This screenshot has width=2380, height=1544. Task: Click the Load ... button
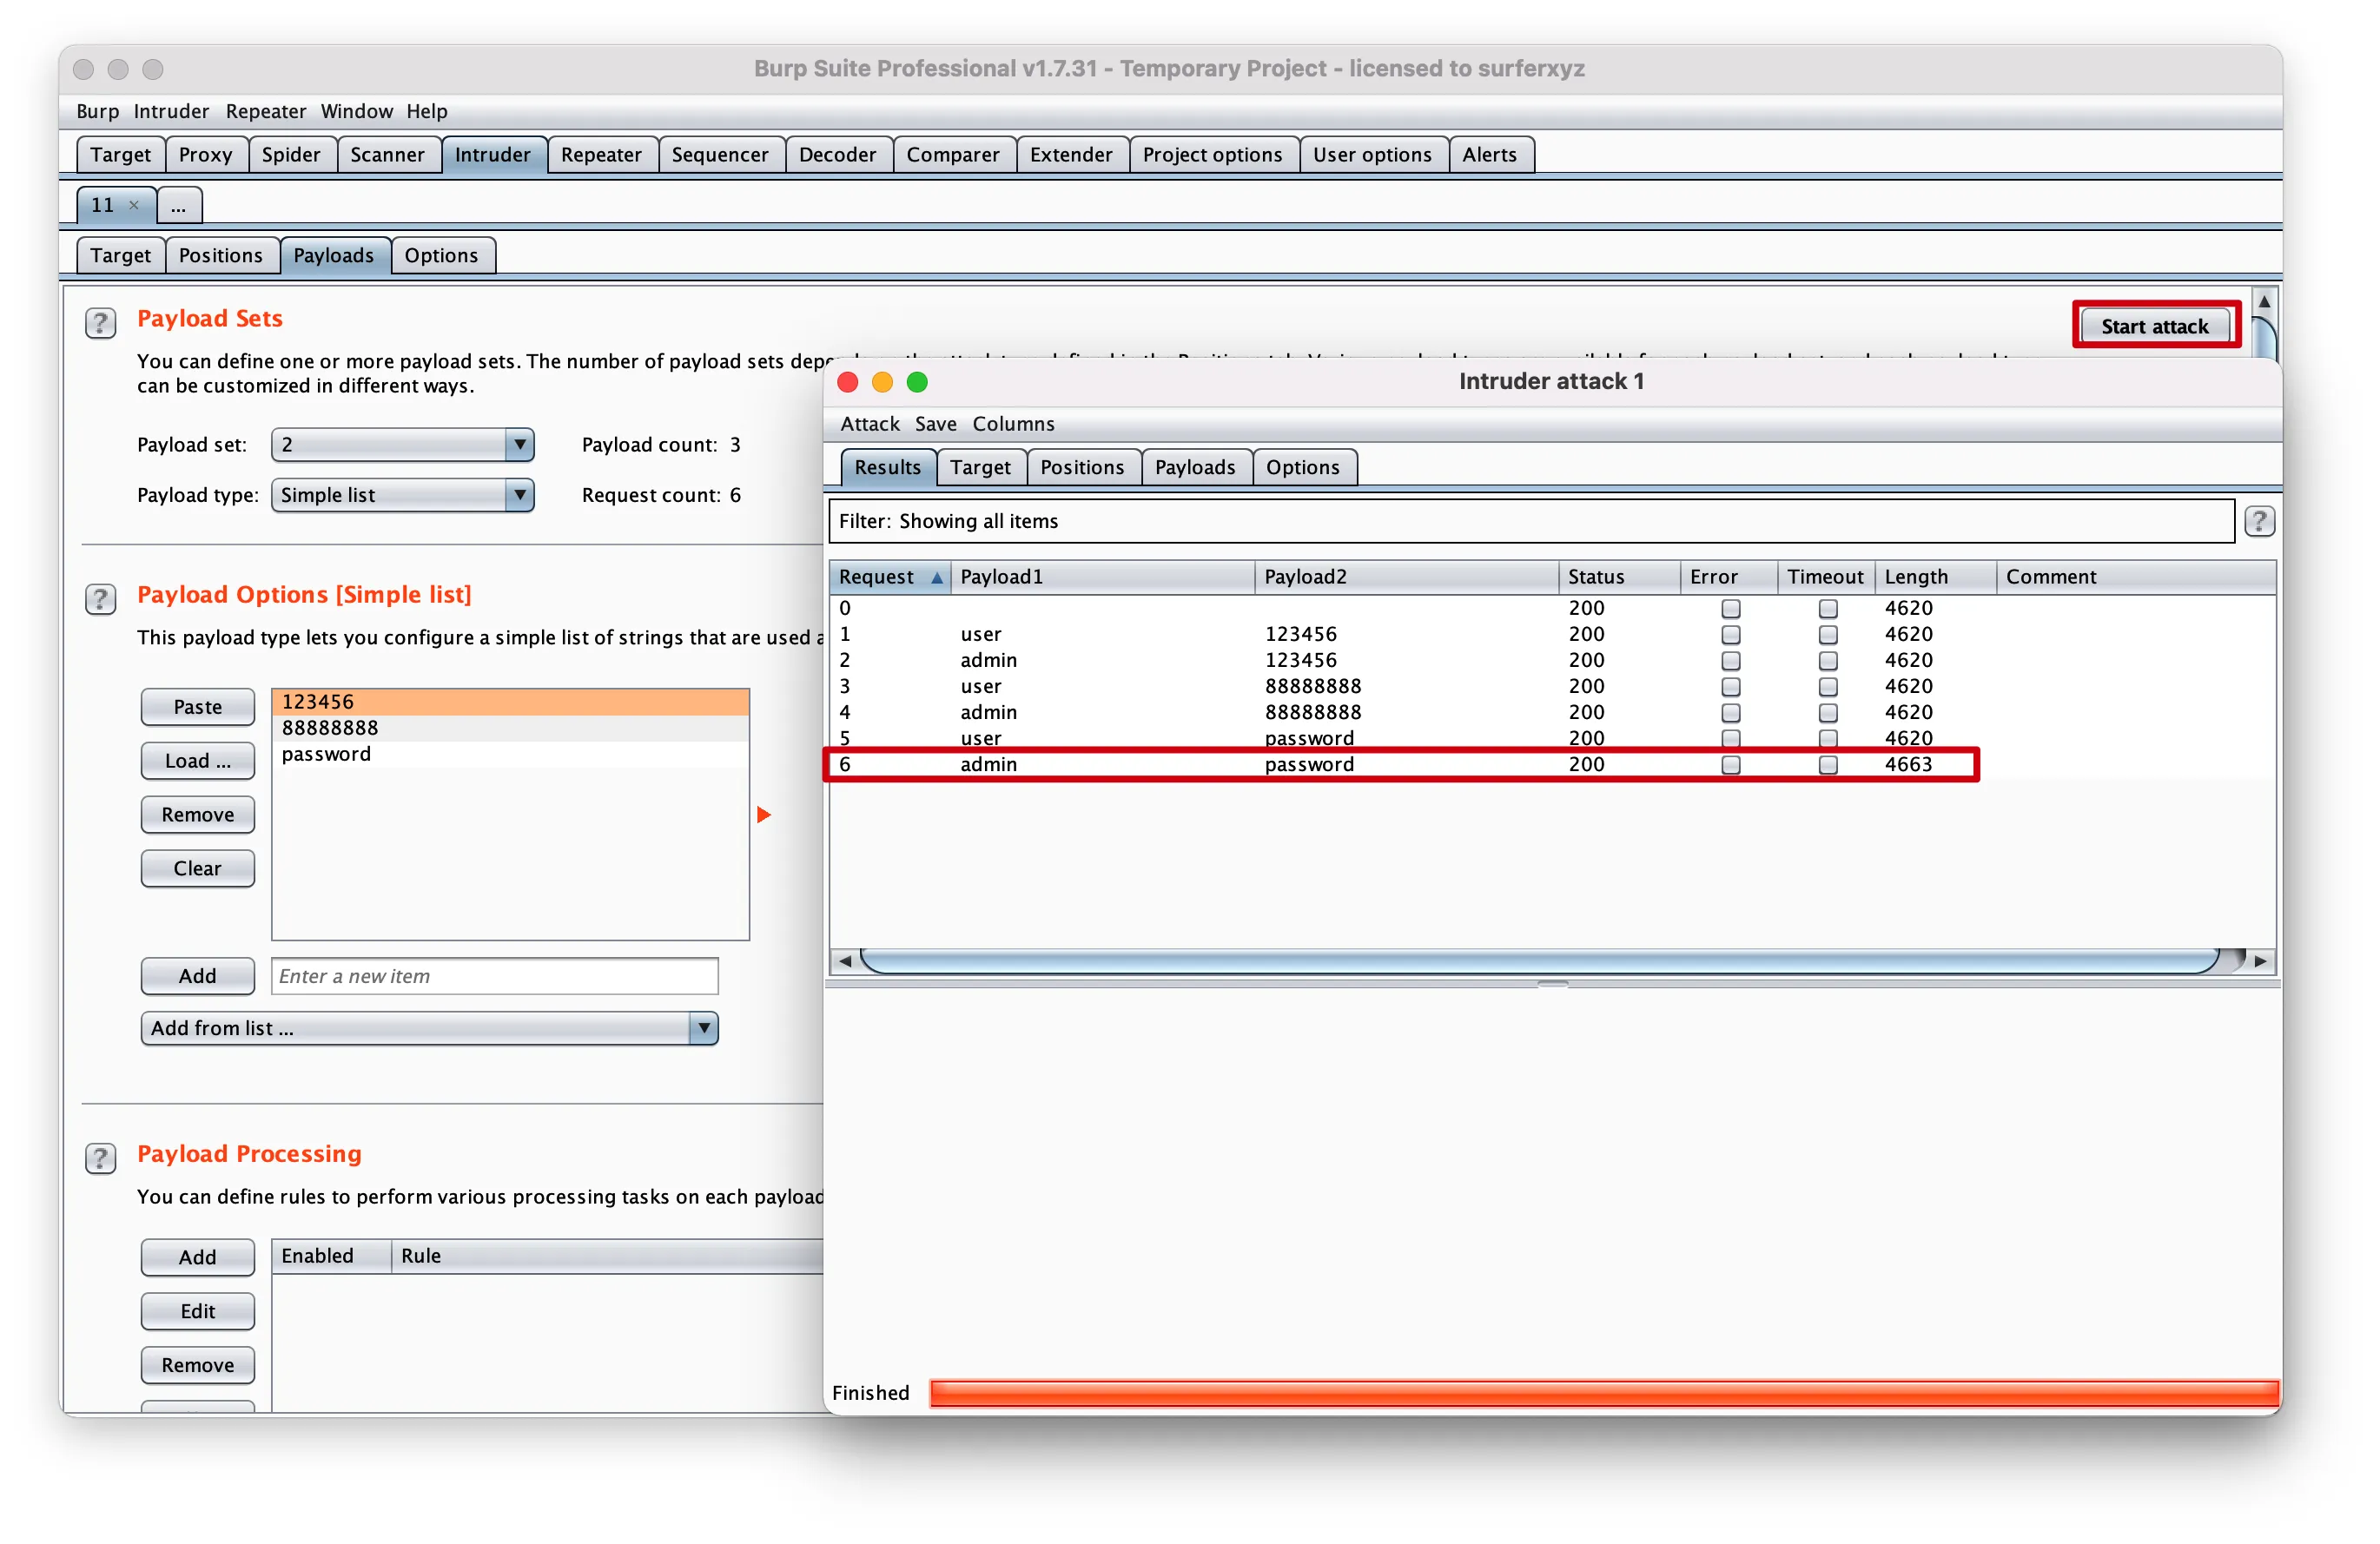197,761
